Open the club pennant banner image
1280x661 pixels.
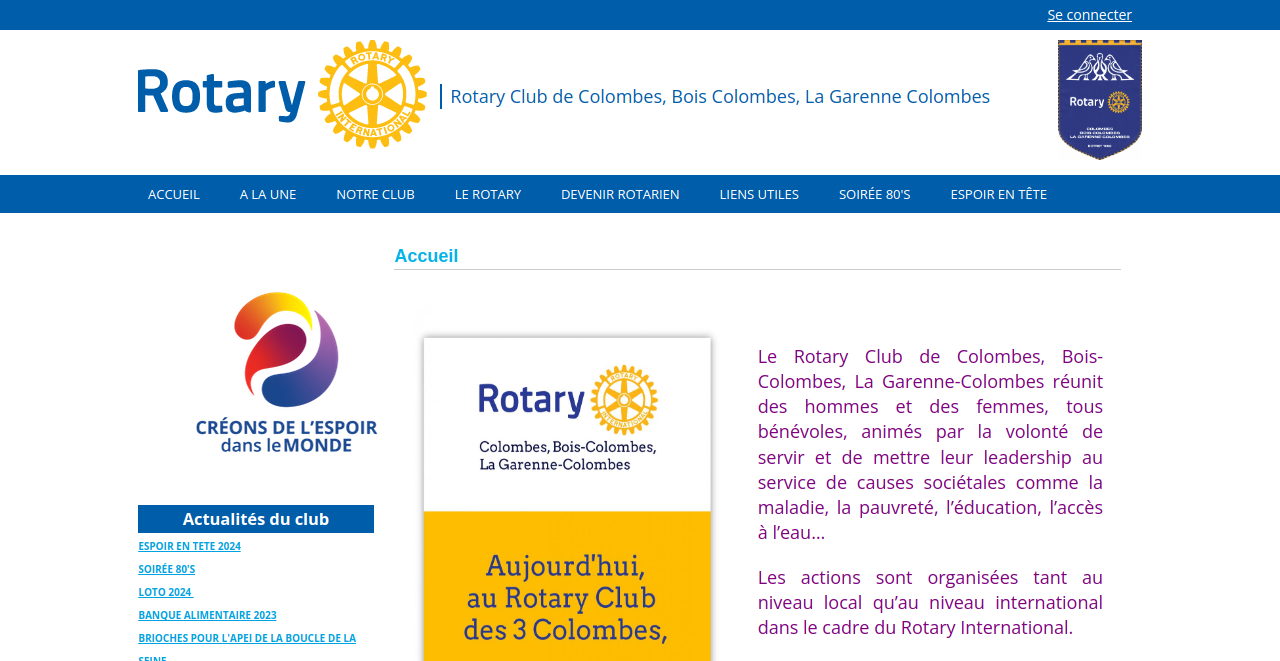(x=1100, y=100)
